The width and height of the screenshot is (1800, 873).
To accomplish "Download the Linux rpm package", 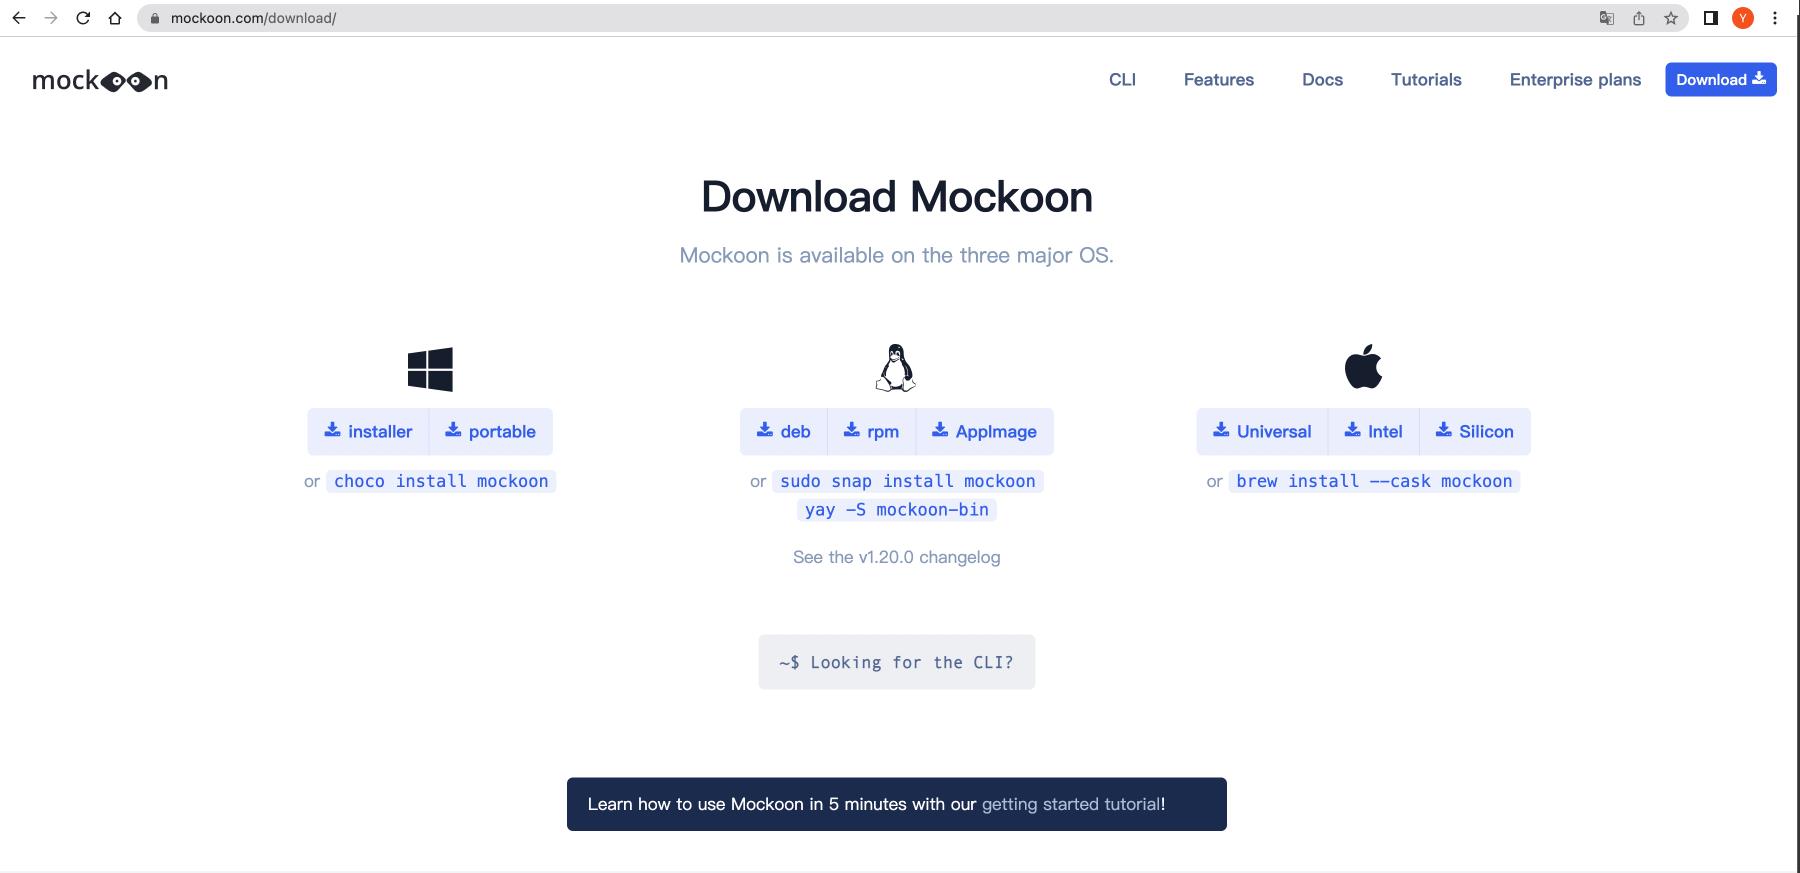I will pyautogui.click(x=871, y=432).
